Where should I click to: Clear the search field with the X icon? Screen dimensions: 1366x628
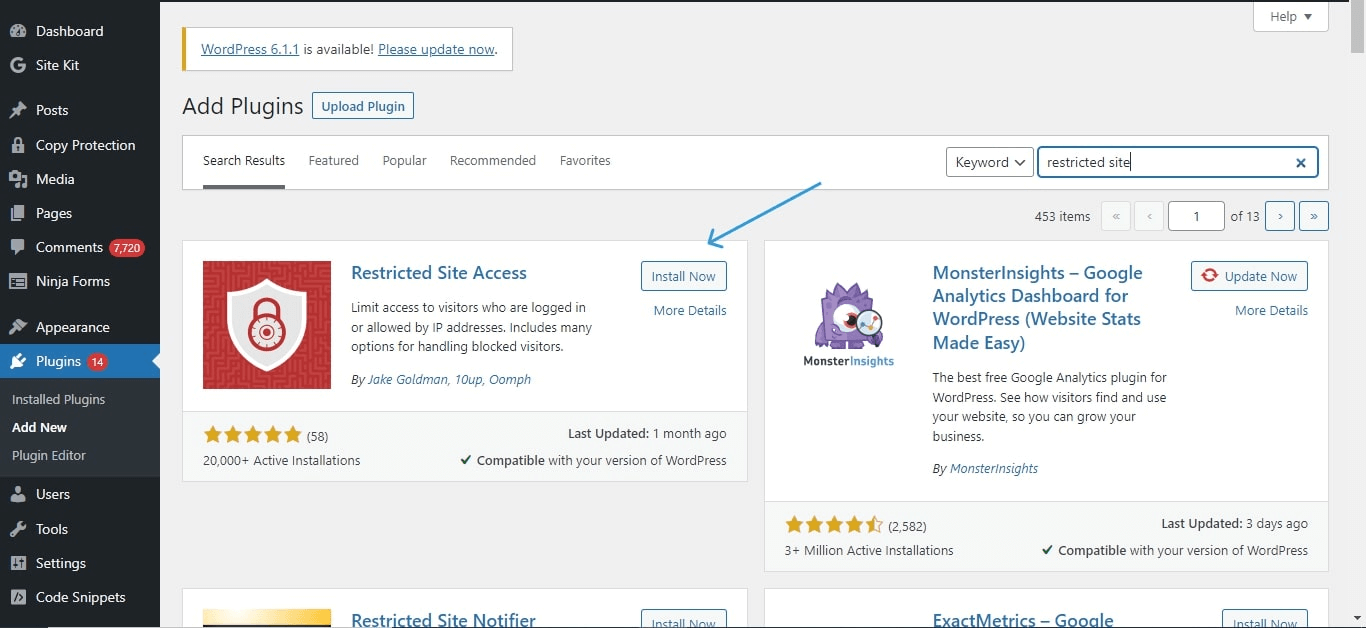click(x=1301, y=163)
